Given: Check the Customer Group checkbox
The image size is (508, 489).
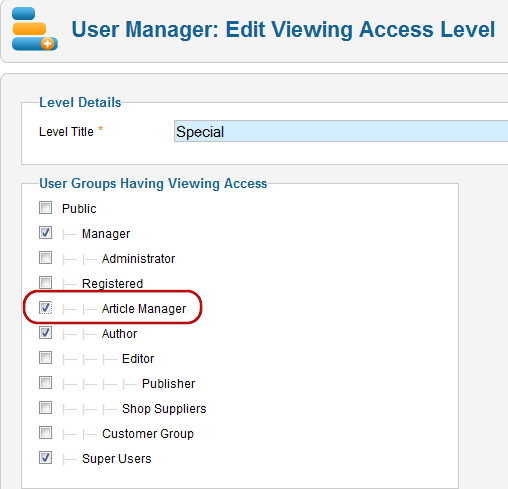Looking at the screenshot, I should 45,433.
